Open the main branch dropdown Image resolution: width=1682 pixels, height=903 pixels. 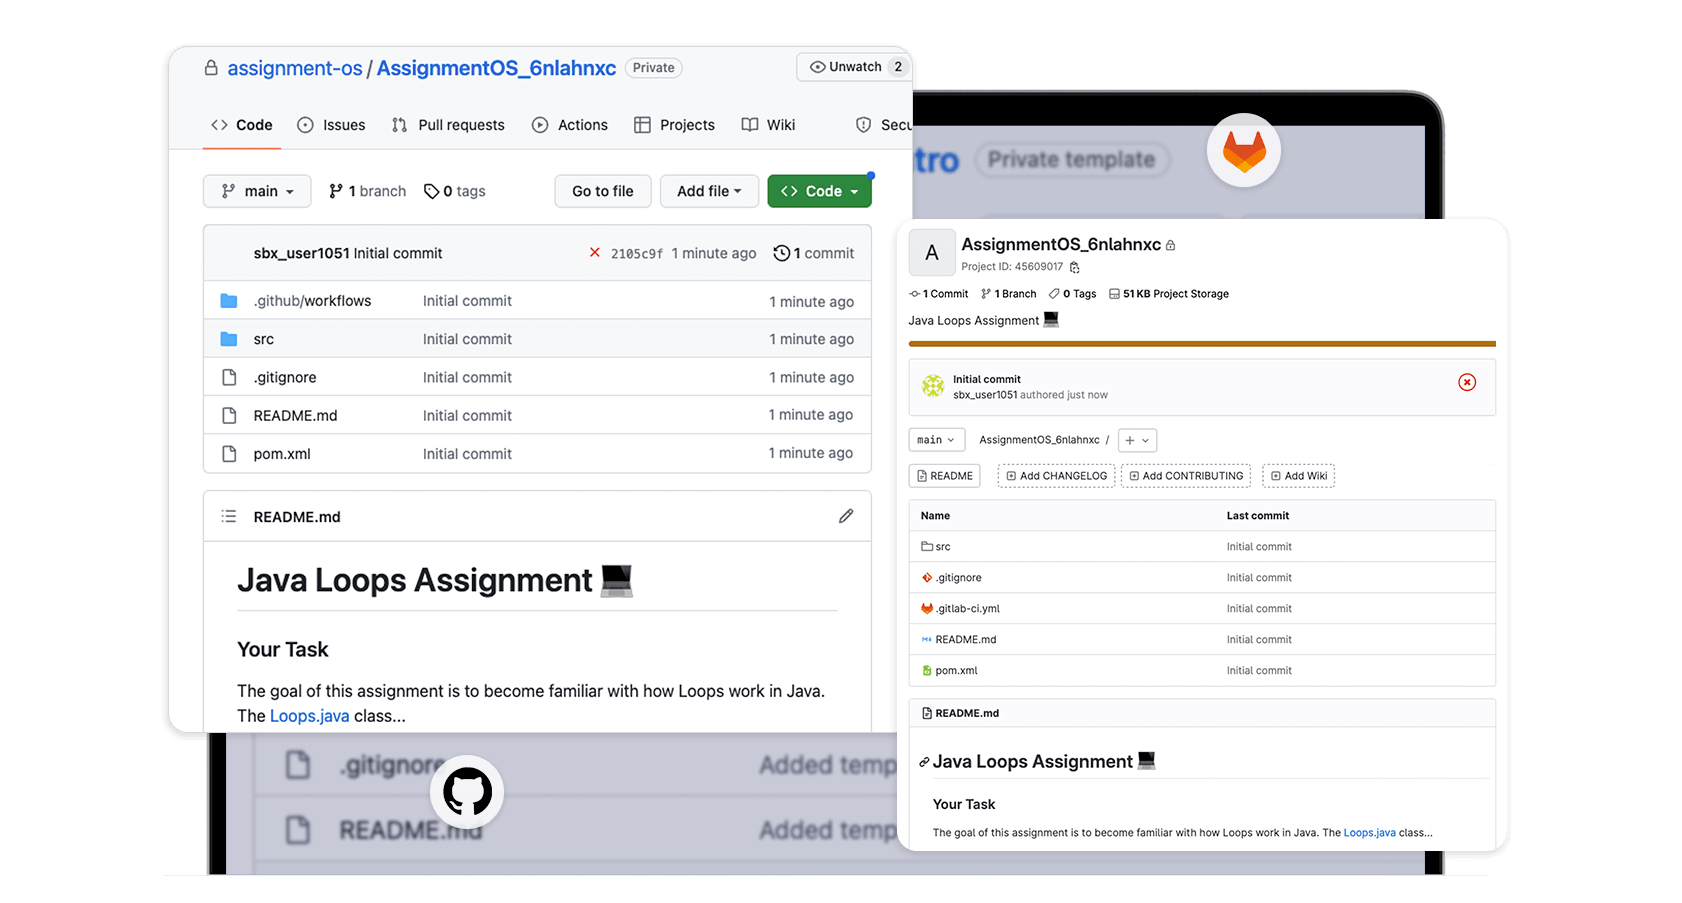256,191
